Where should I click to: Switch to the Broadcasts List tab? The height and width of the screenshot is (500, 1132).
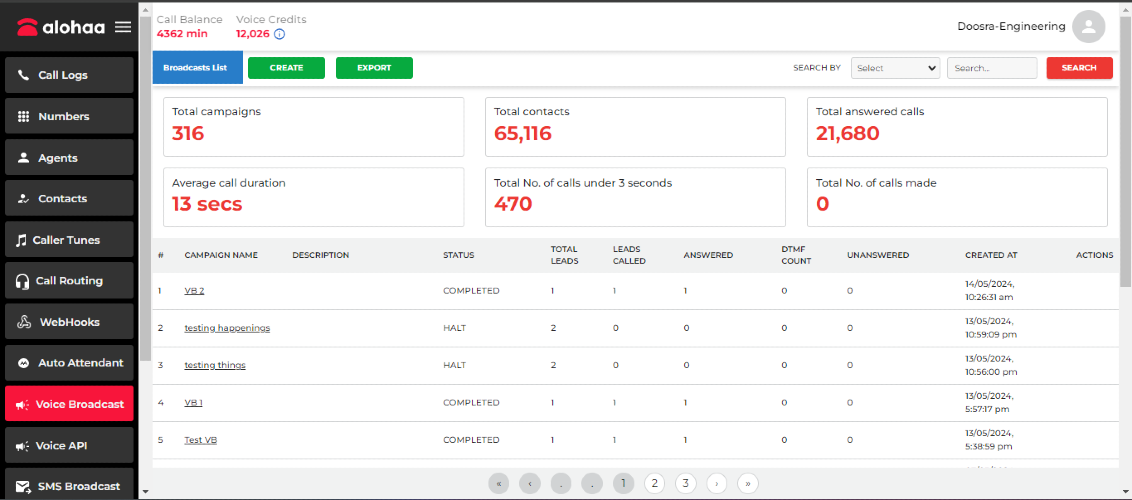198,68
